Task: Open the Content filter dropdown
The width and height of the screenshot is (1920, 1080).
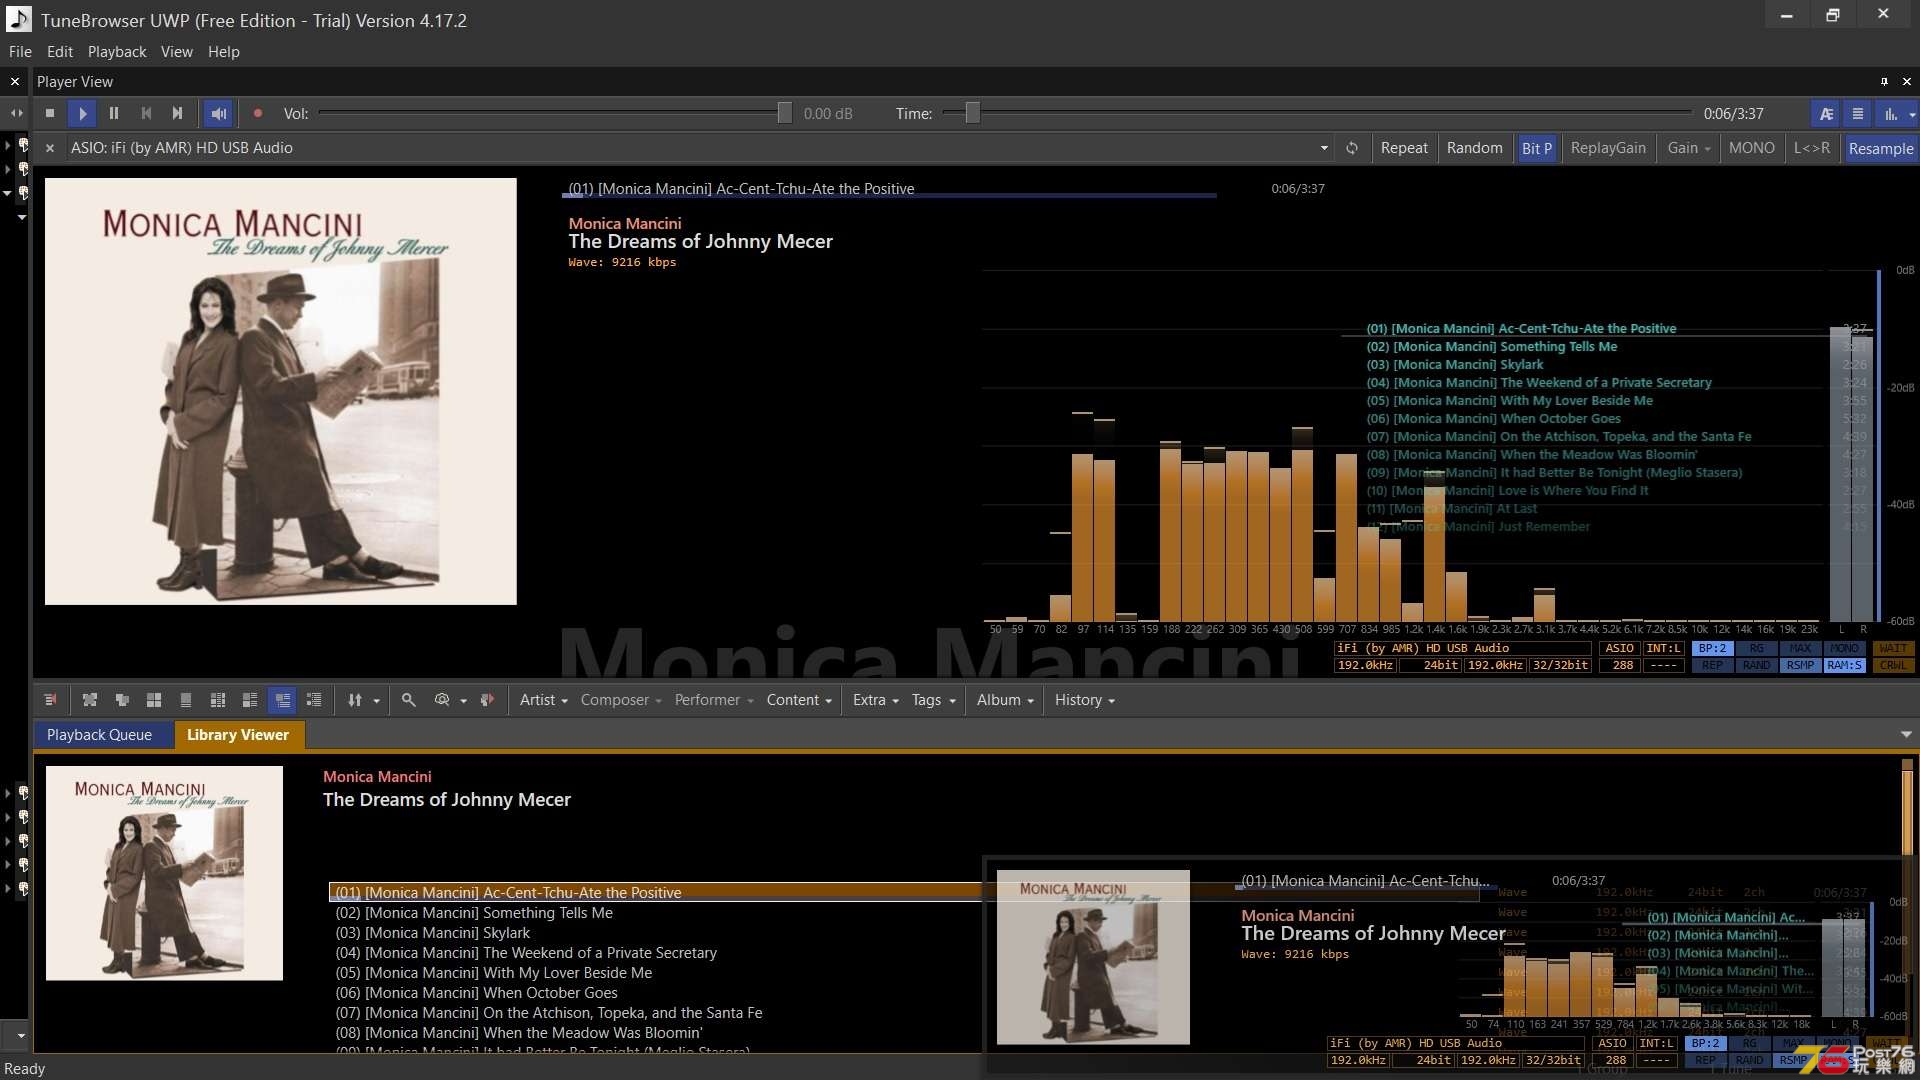Action: tap(799, 700)
